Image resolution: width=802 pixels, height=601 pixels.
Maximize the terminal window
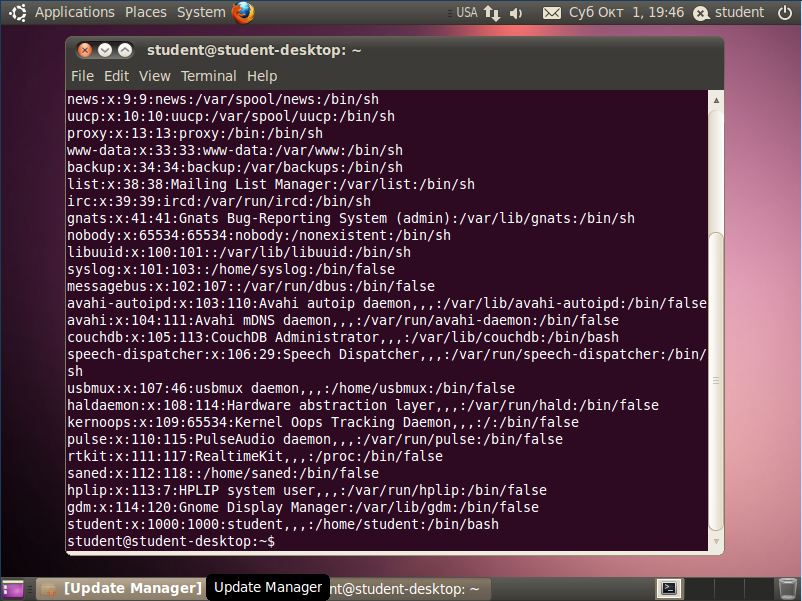click(x=125, y=50)
